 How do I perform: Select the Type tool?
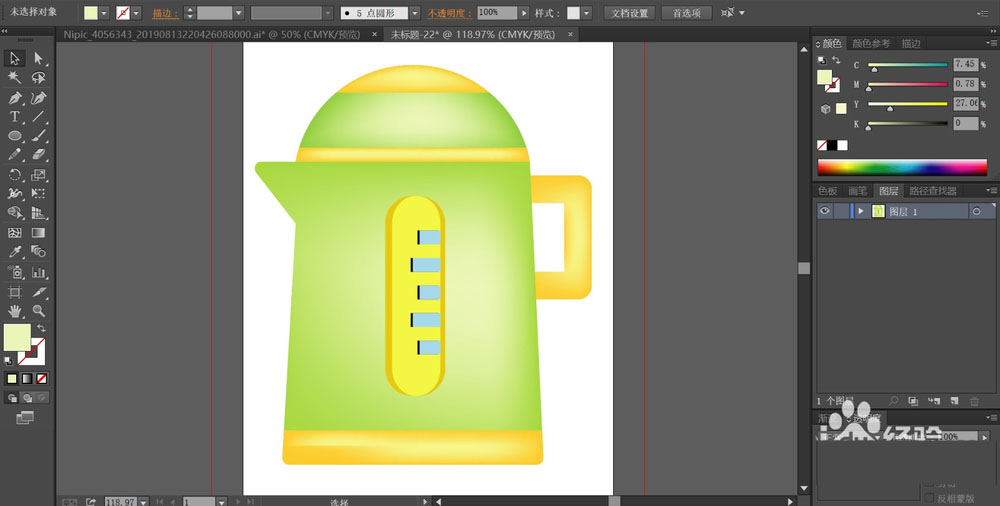pyautogui.click(x=15, y=117)
